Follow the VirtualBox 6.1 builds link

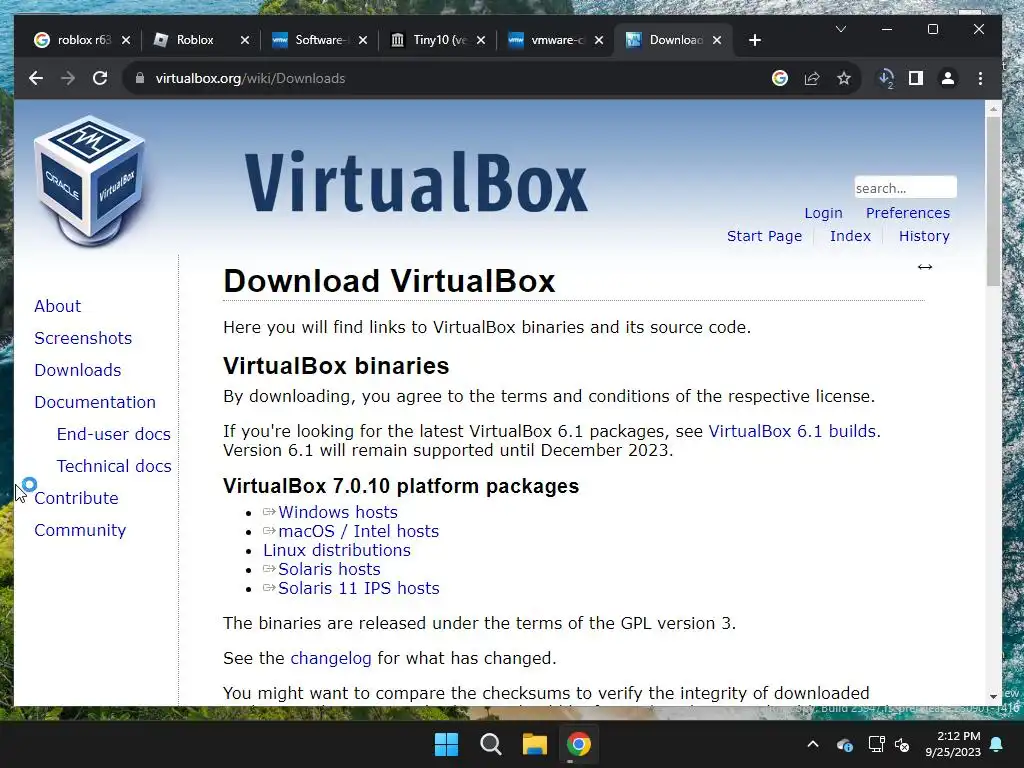[x=792, y=432]
